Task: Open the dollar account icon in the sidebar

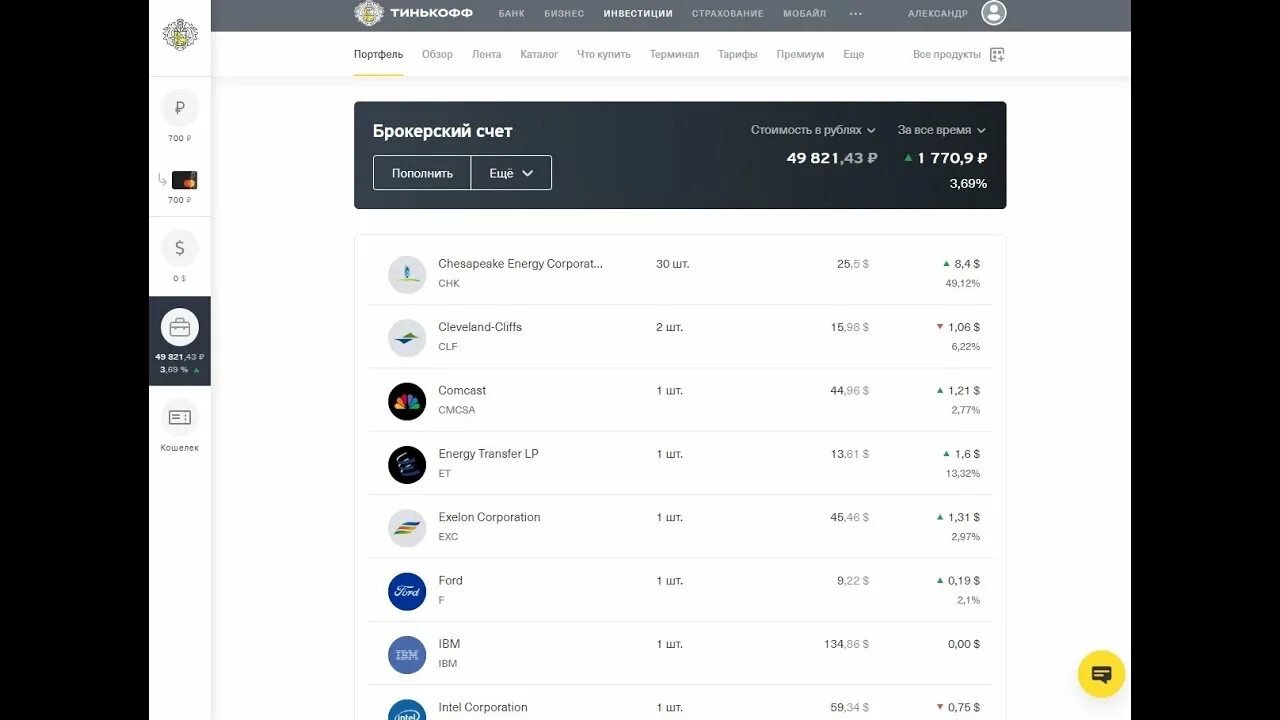Action: point(180,248)
